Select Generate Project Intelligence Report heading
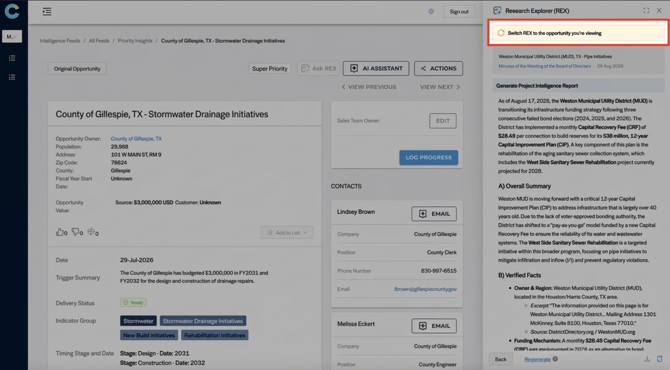This screenshot has height=370, width=670. point(537,86)
